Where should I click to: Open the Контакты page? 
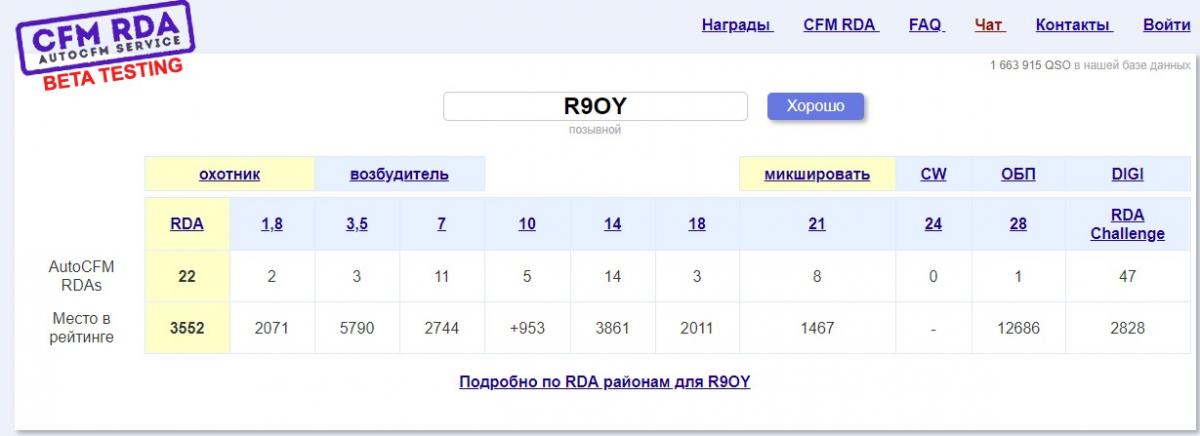tap(1073, 25)
